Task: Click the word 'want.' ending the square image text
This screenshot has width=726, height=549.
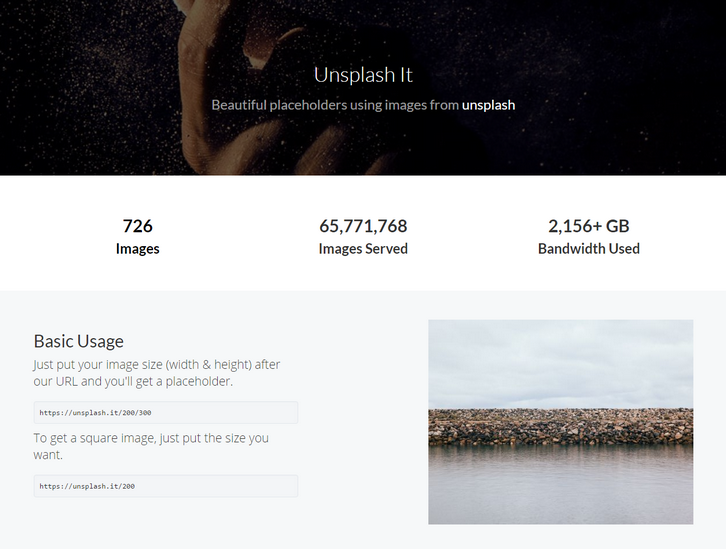Action: tap(49, 455)
